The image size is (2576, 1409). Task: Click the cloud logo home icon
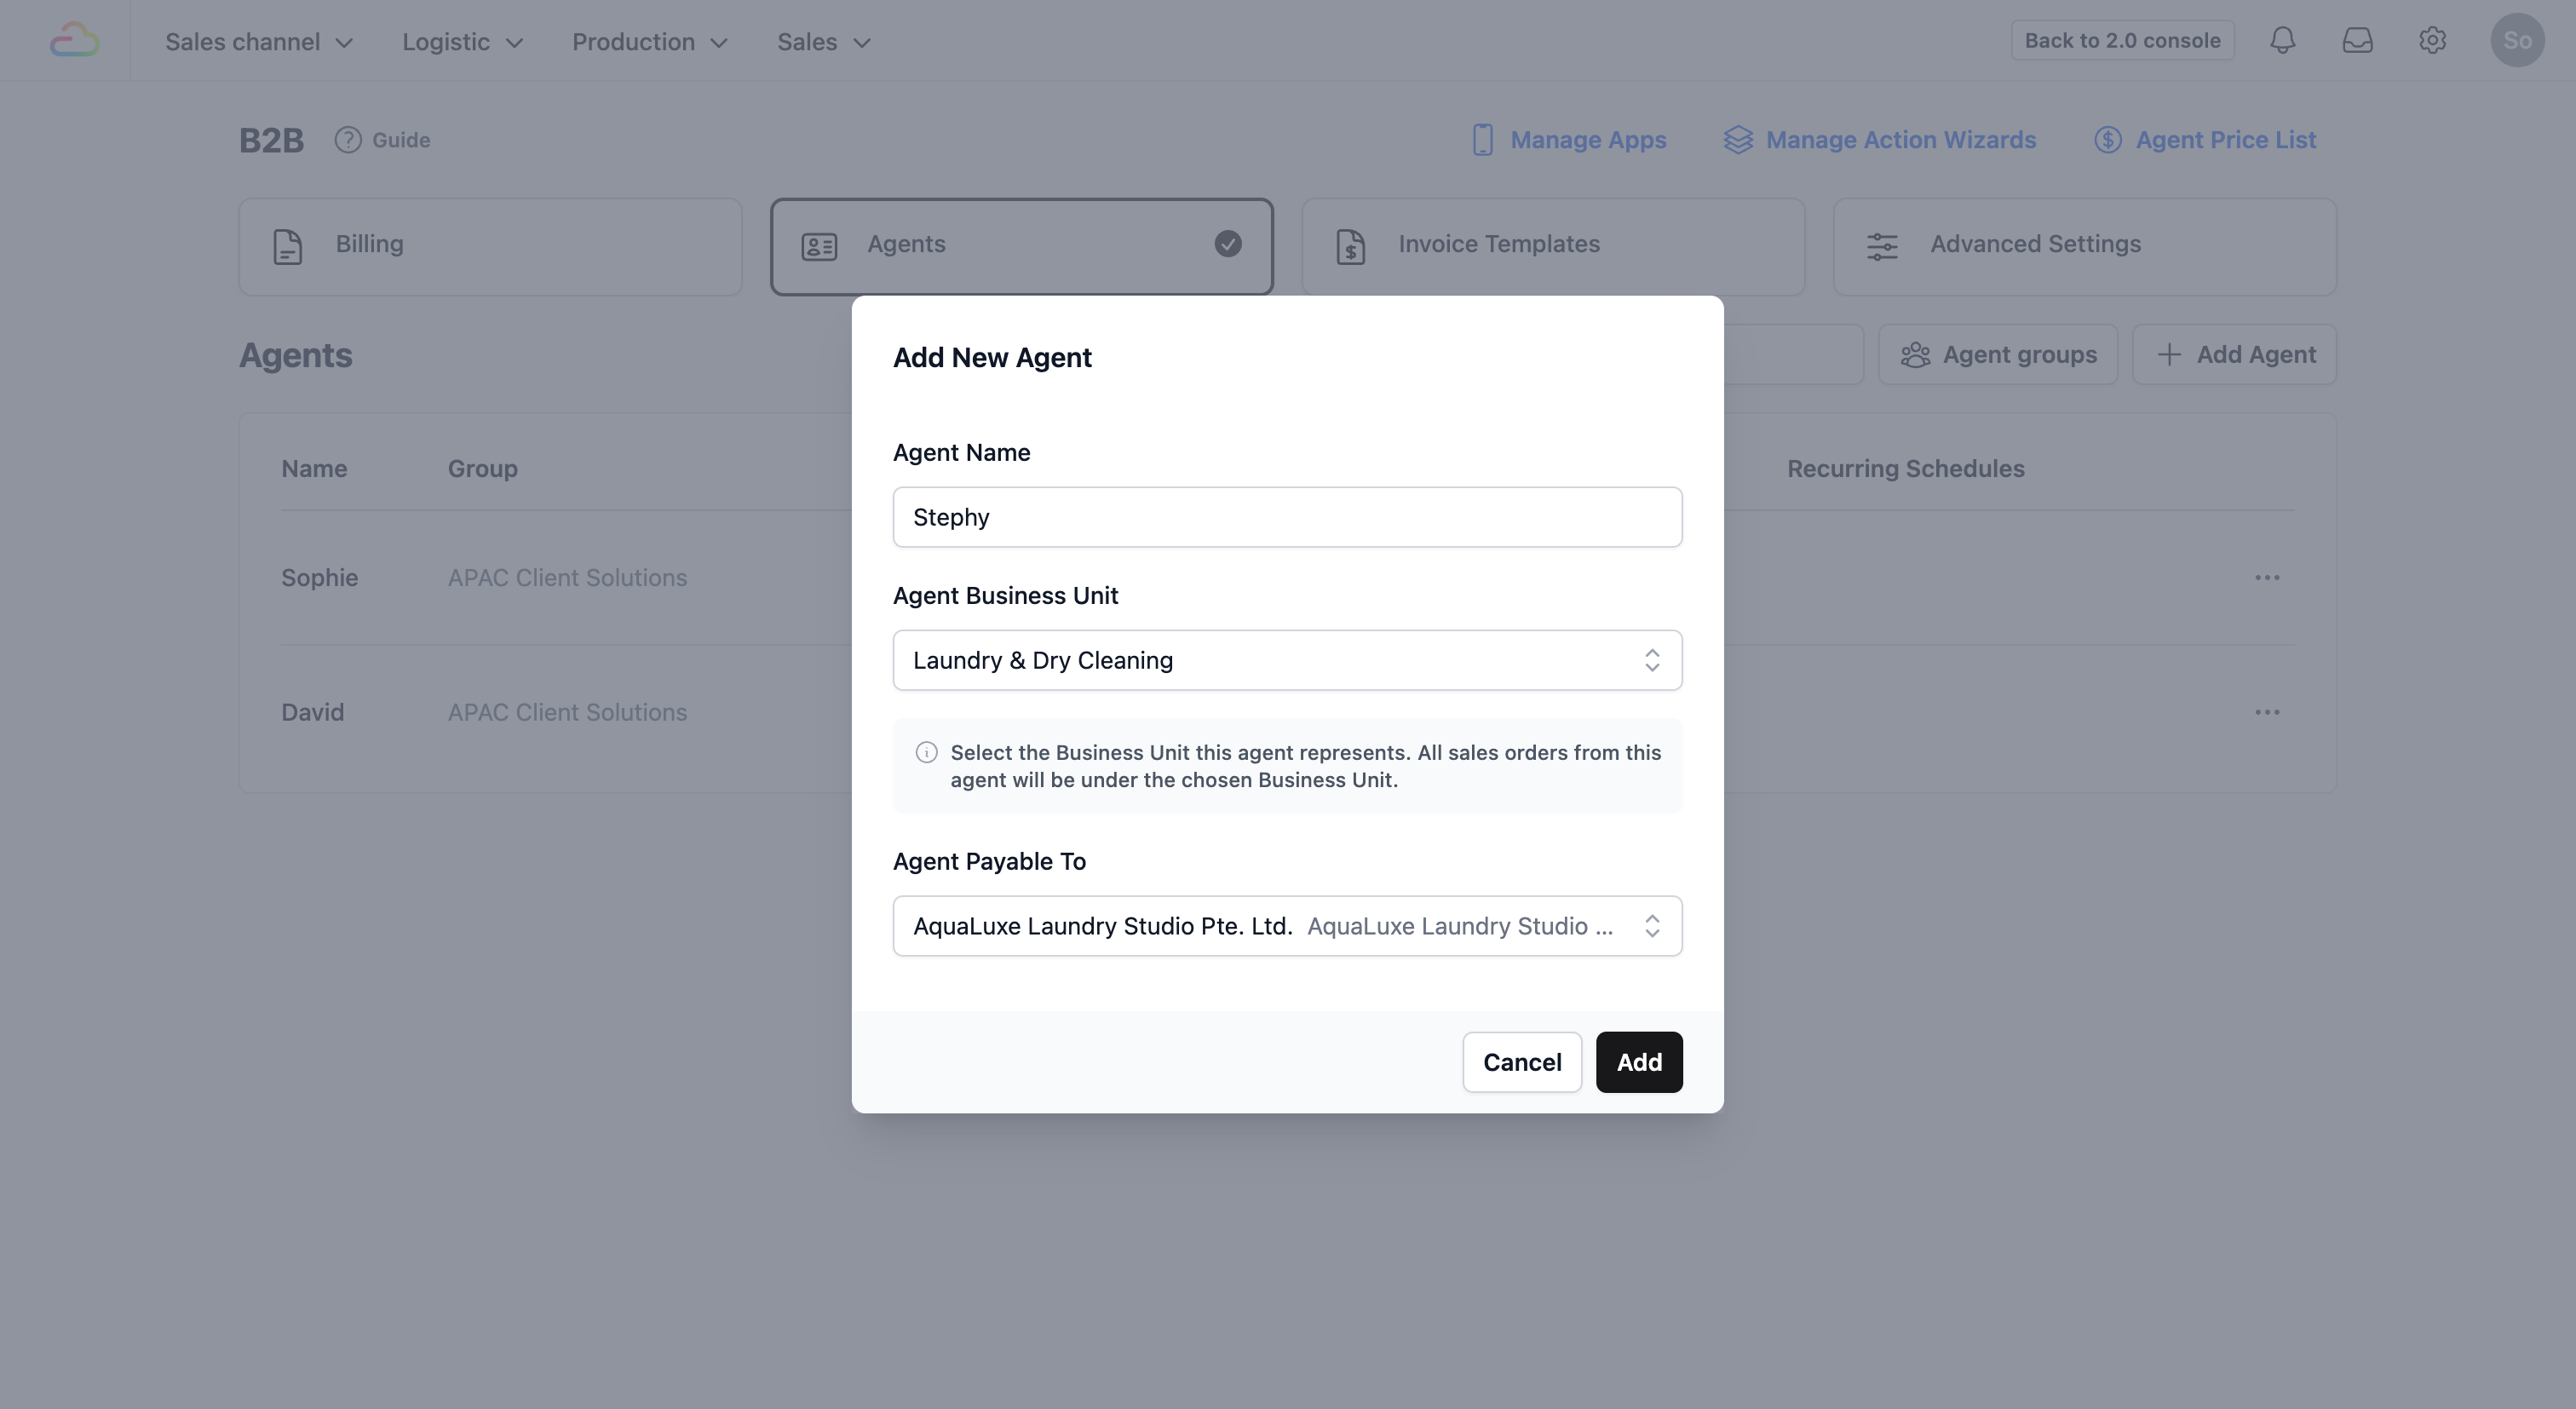(75, 40)
